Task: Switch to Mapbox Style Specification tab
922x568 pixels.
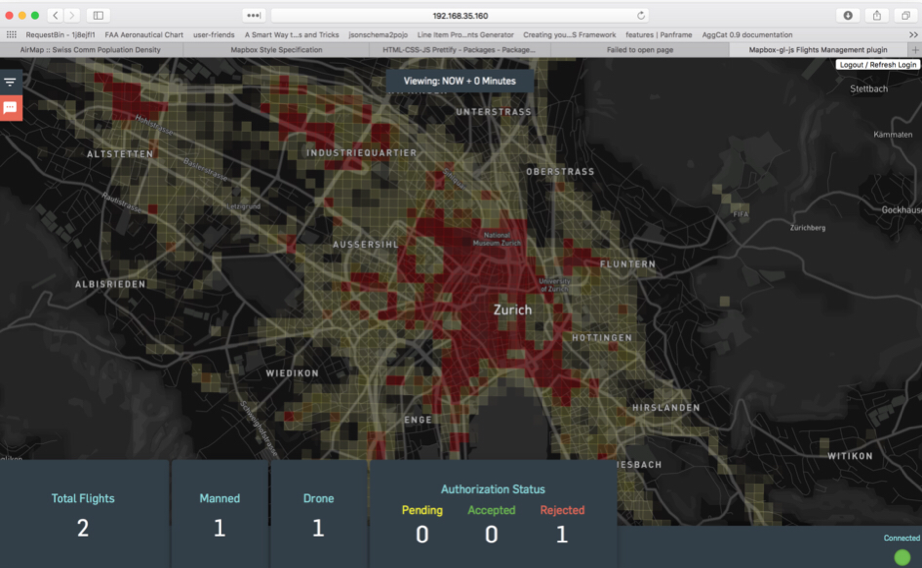Action: click(276, 49)
